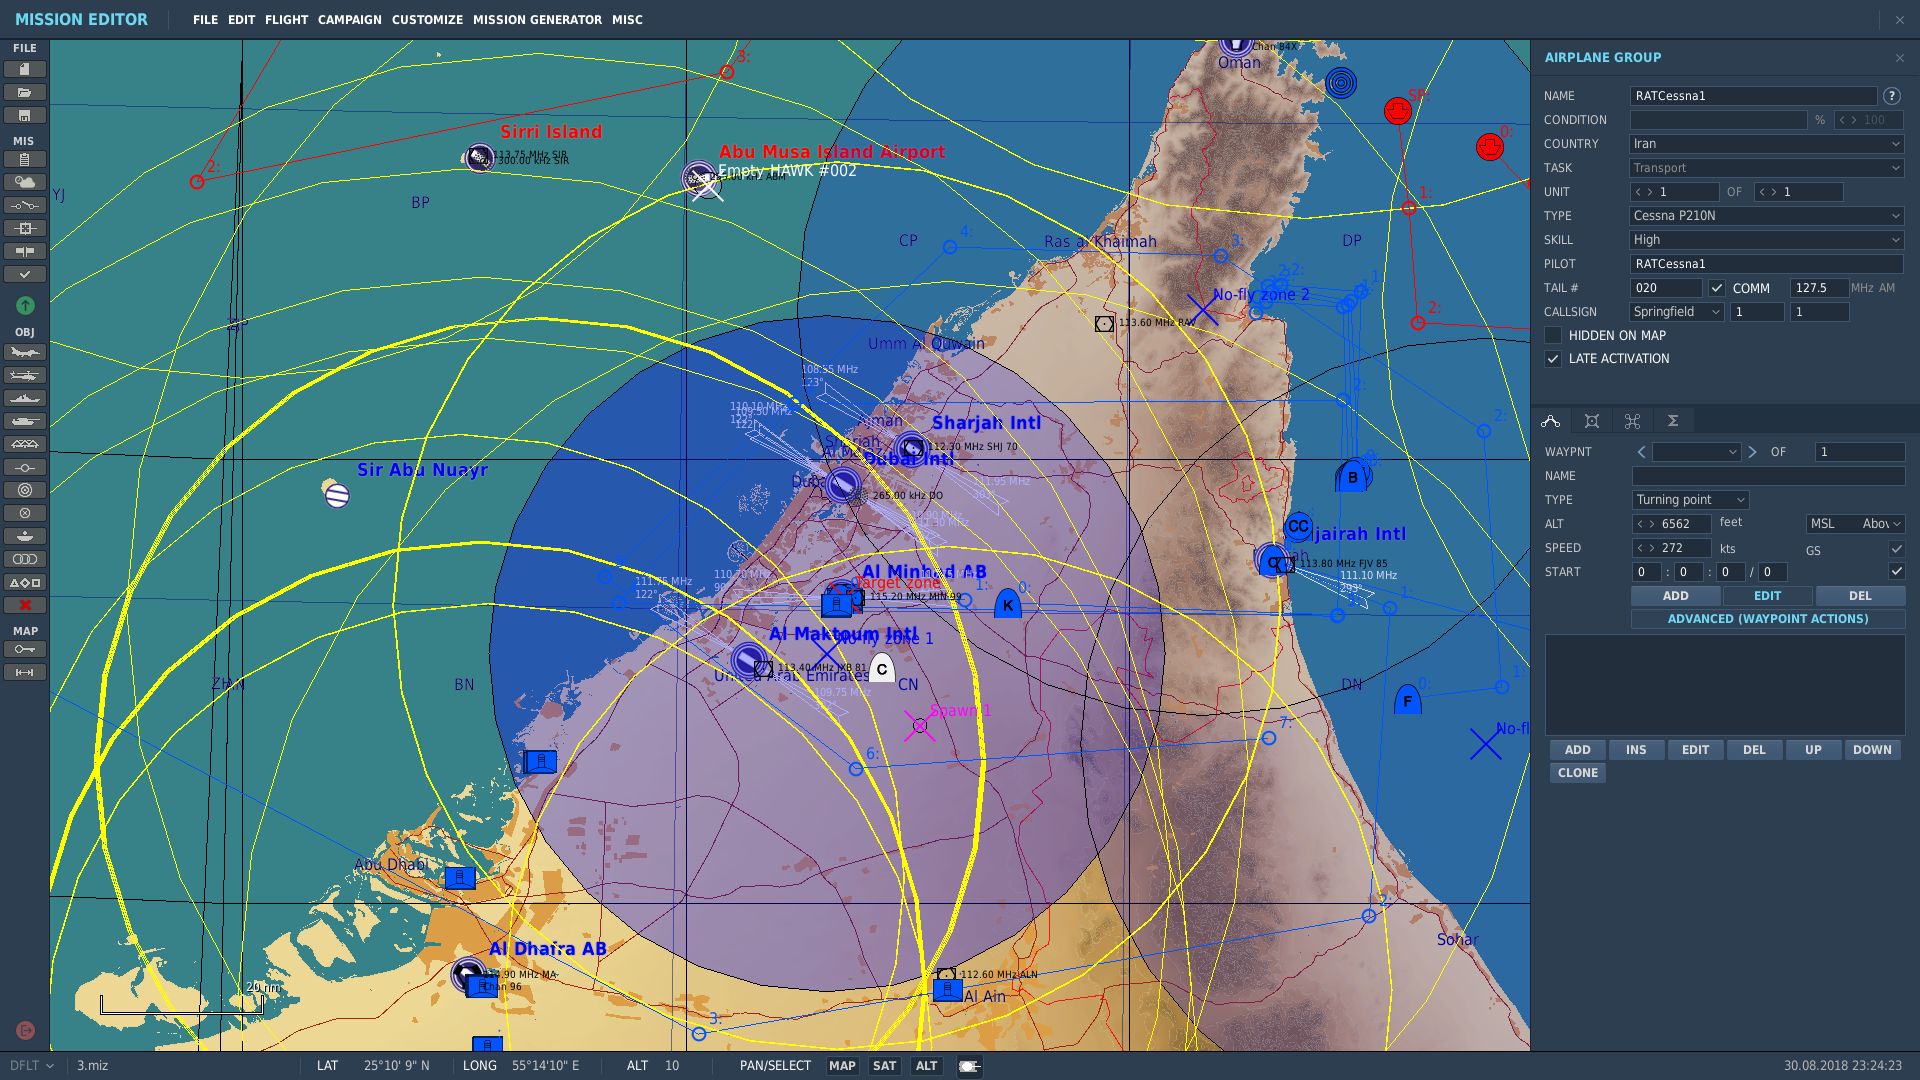Open the COUNTRY dropdown showing Iran
This screenshot has height=1080, width=1920.
(1766, 144)
